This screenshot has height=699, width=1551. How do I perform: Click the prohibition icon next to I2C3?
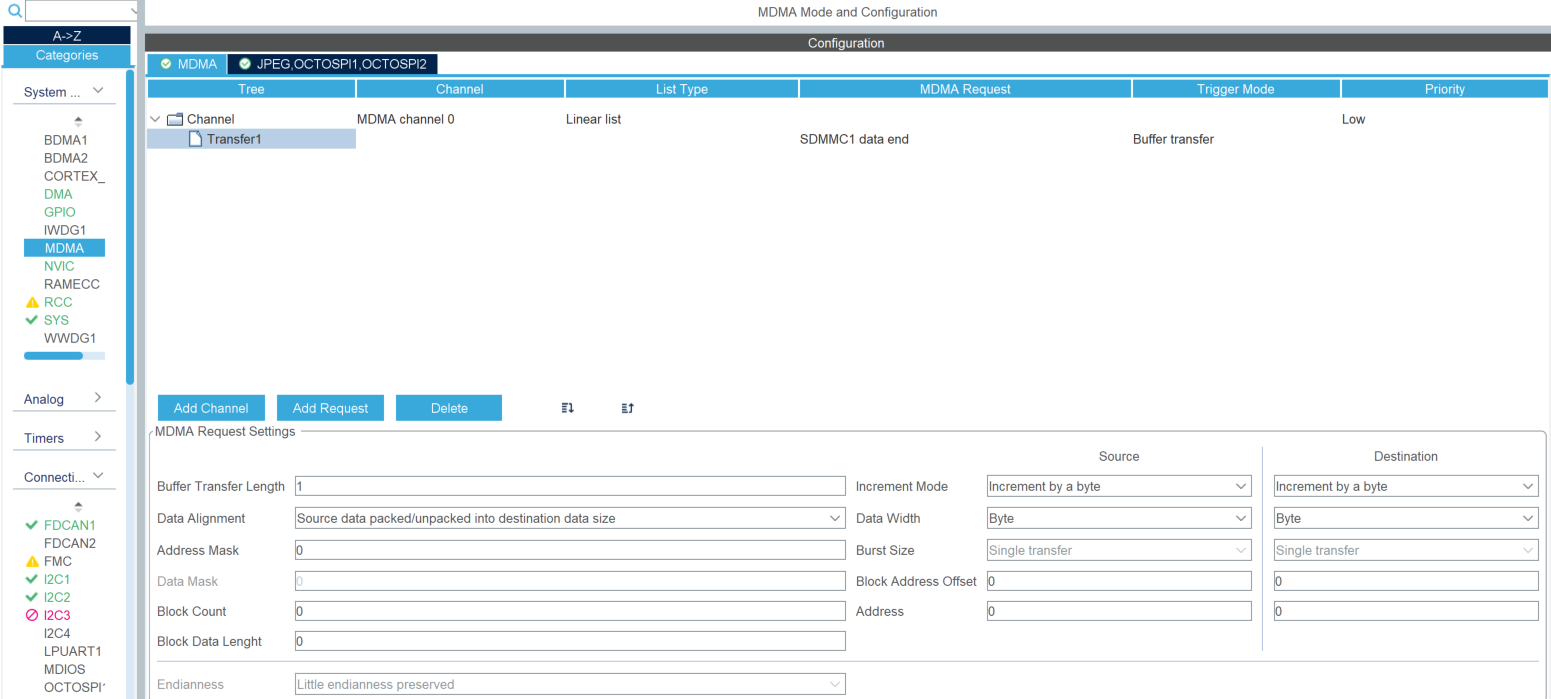click(x=31, y=615)
